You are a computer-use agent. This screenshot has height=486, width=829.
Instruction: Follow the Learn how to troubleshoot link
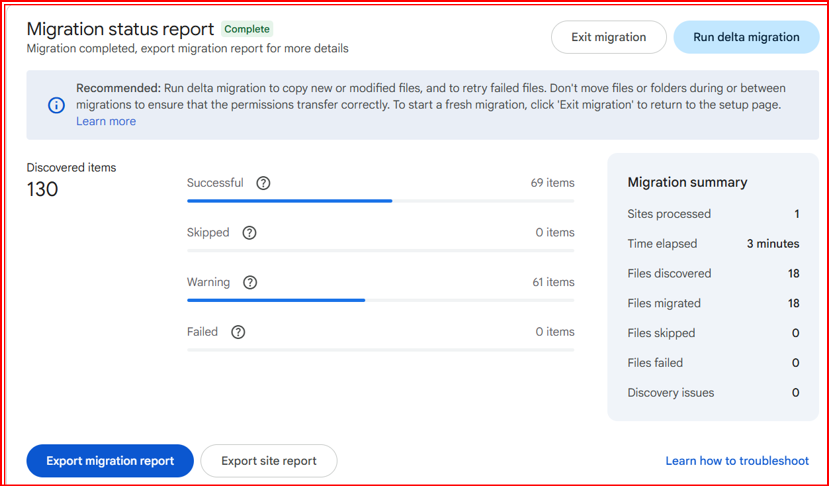(738, 461)
